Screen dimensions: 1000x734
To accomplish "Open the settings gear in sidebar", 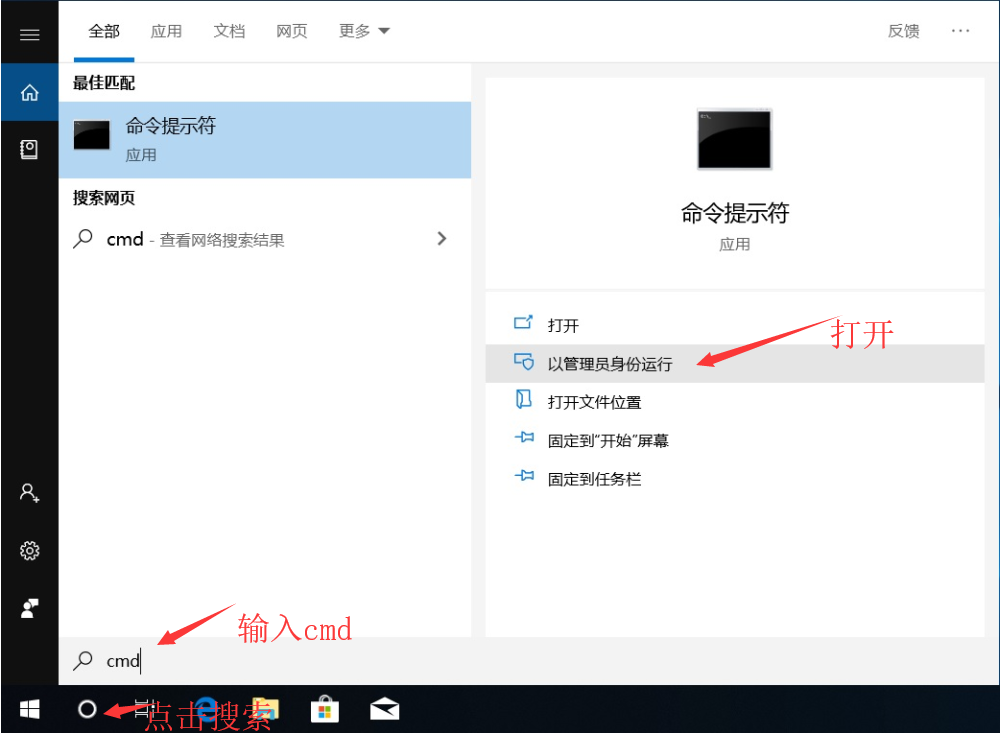I will tap(29, 550).
